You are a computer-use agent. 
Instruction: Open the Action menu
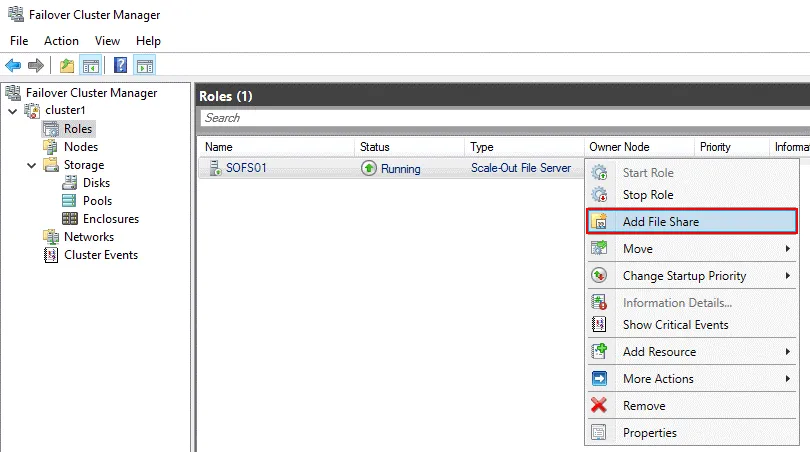click(61, 41)
